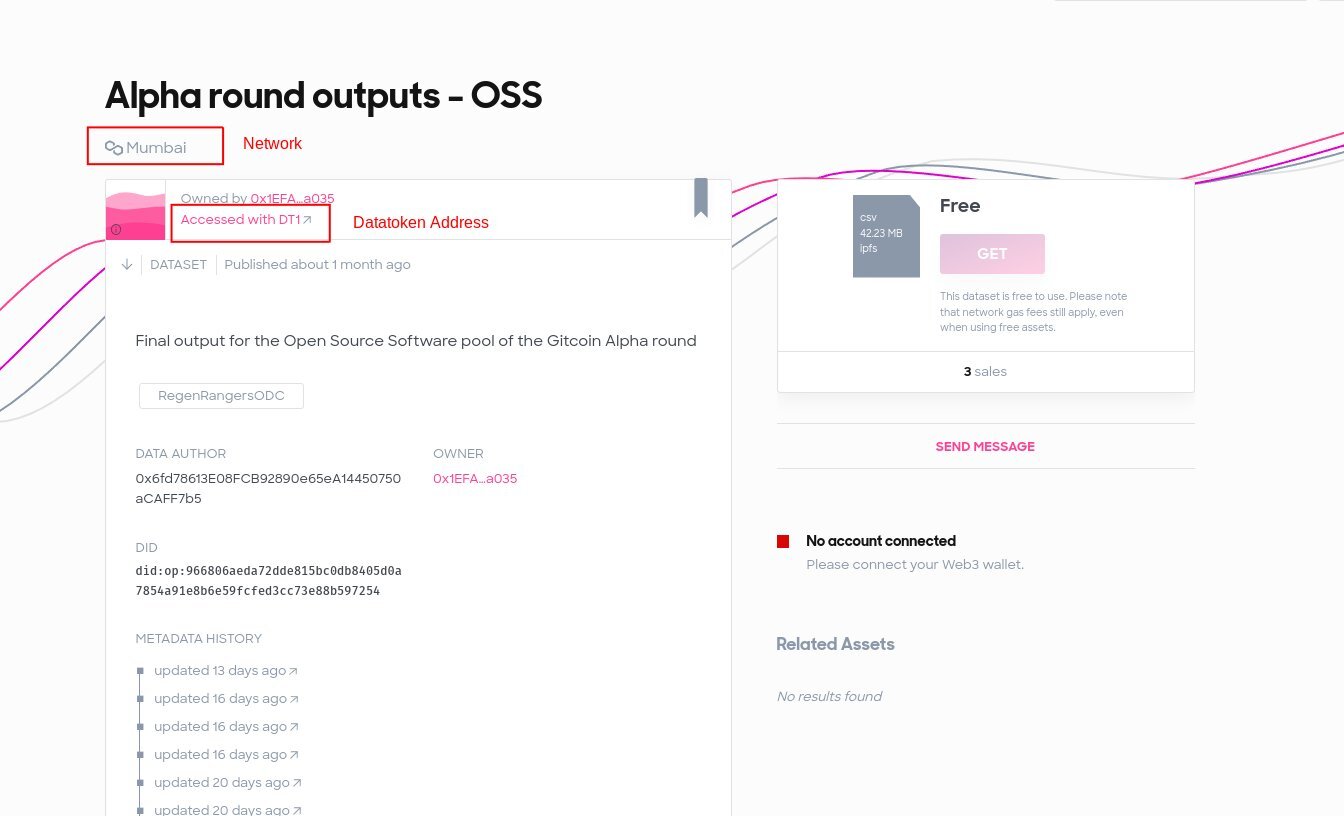Viewport: 1344px width, 816px height.
Task: Open owner link under OWNER heading
Action: click(475, 479)
